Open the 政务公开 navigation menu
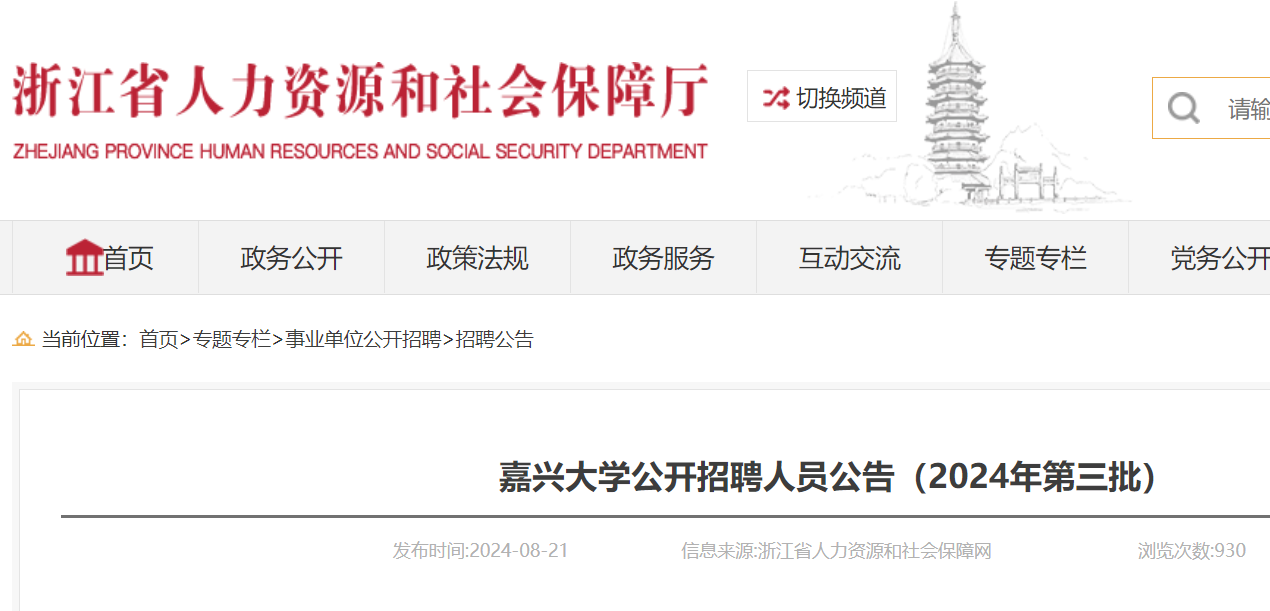The width and height of the screenshot is (1270, 611). [x=292, y=258]
